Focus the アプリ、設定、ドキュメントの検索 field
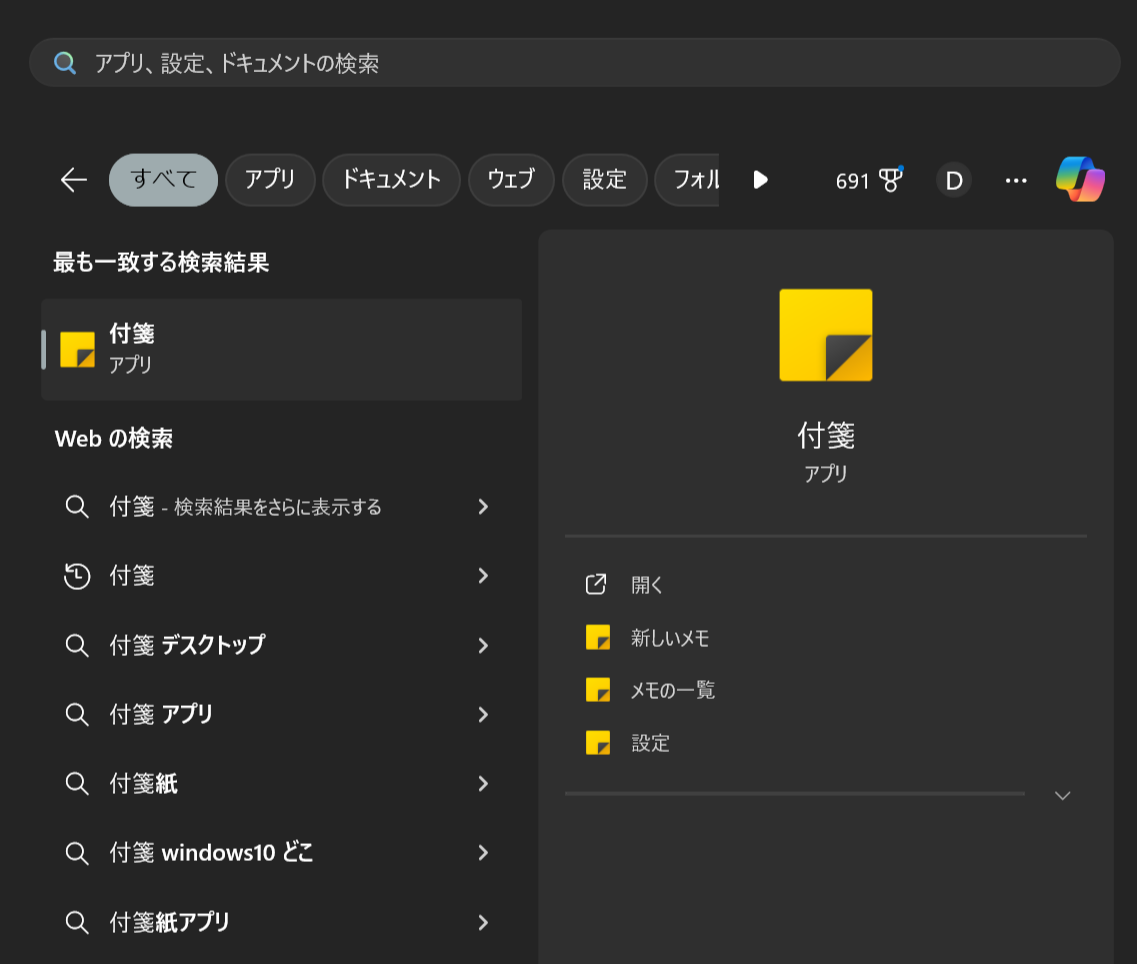Screen dimensions: 1137x964 click(x=574, y=63)
